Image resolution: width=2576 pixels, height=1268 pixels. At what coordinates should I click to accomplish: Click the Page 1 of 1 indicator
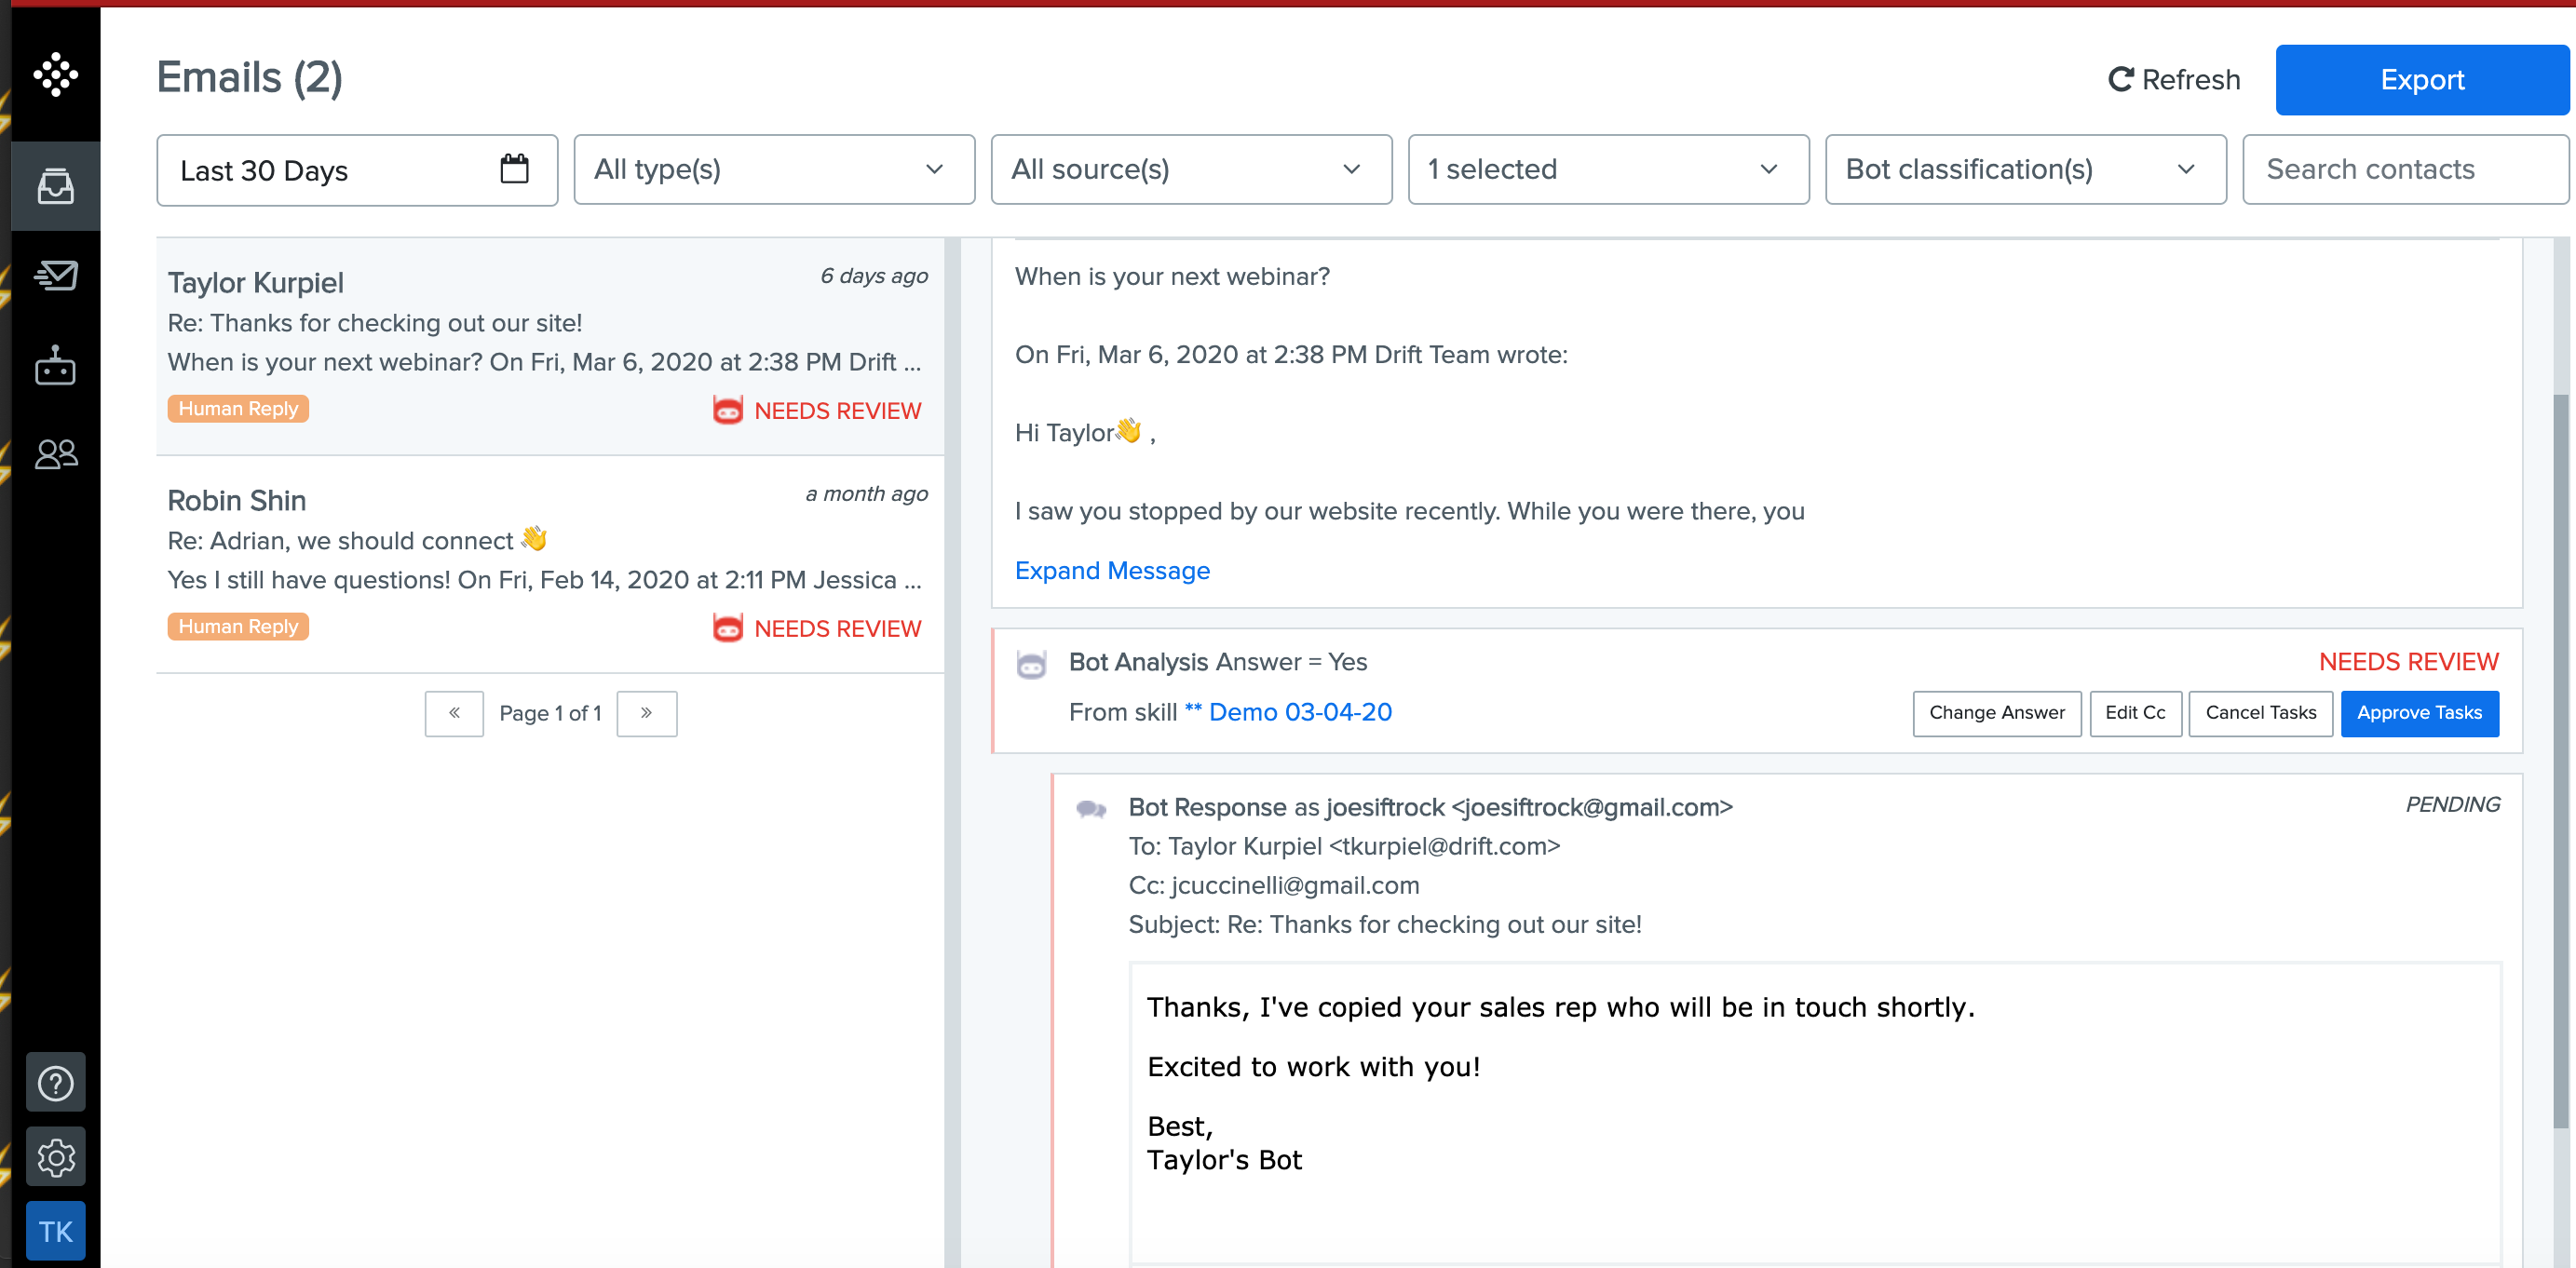click(550, 714)
